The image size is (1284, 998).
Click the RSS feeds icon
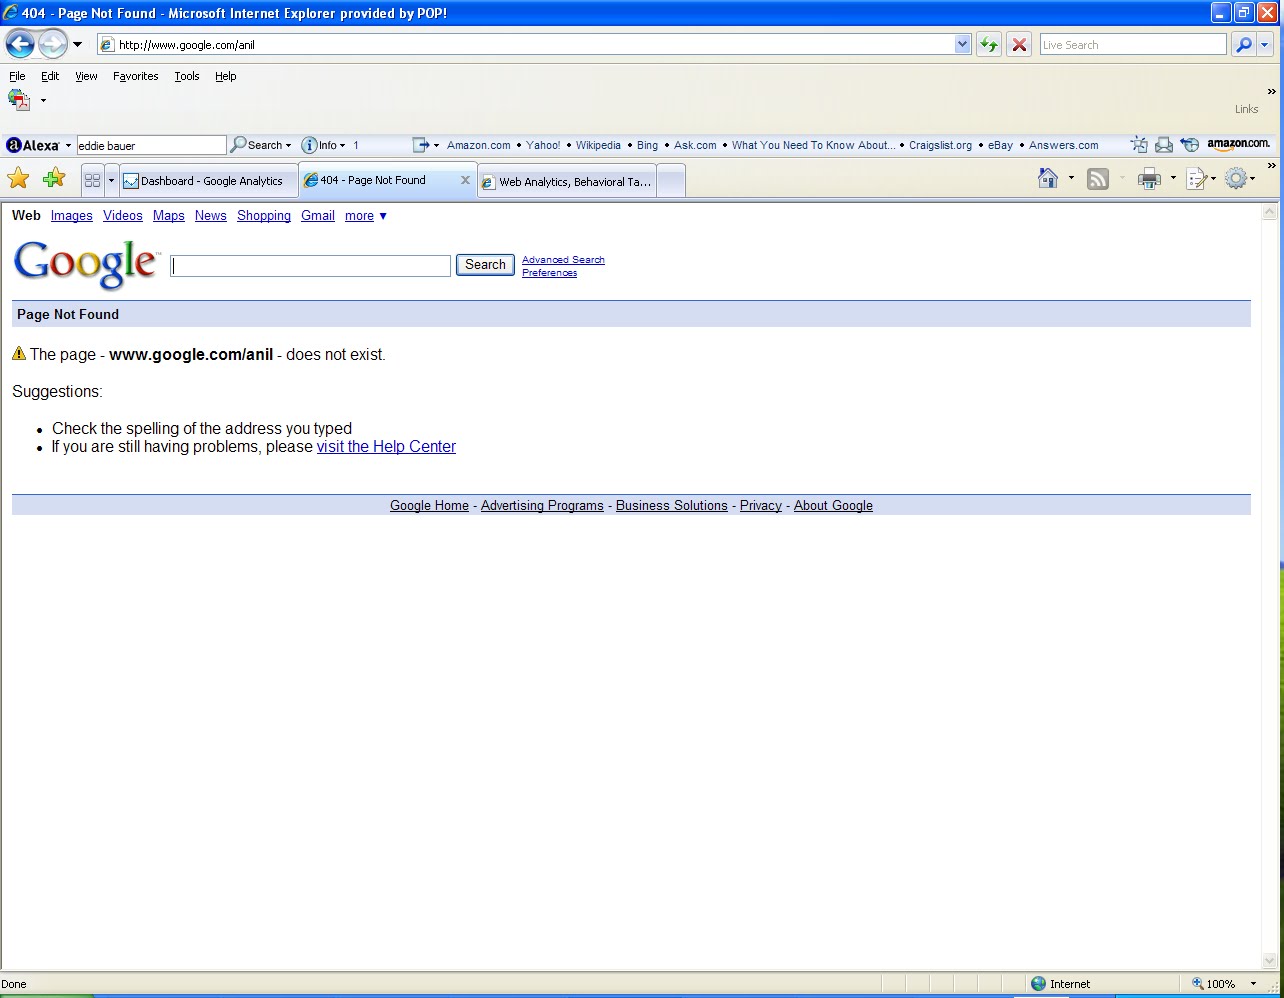coord(1097,179)
